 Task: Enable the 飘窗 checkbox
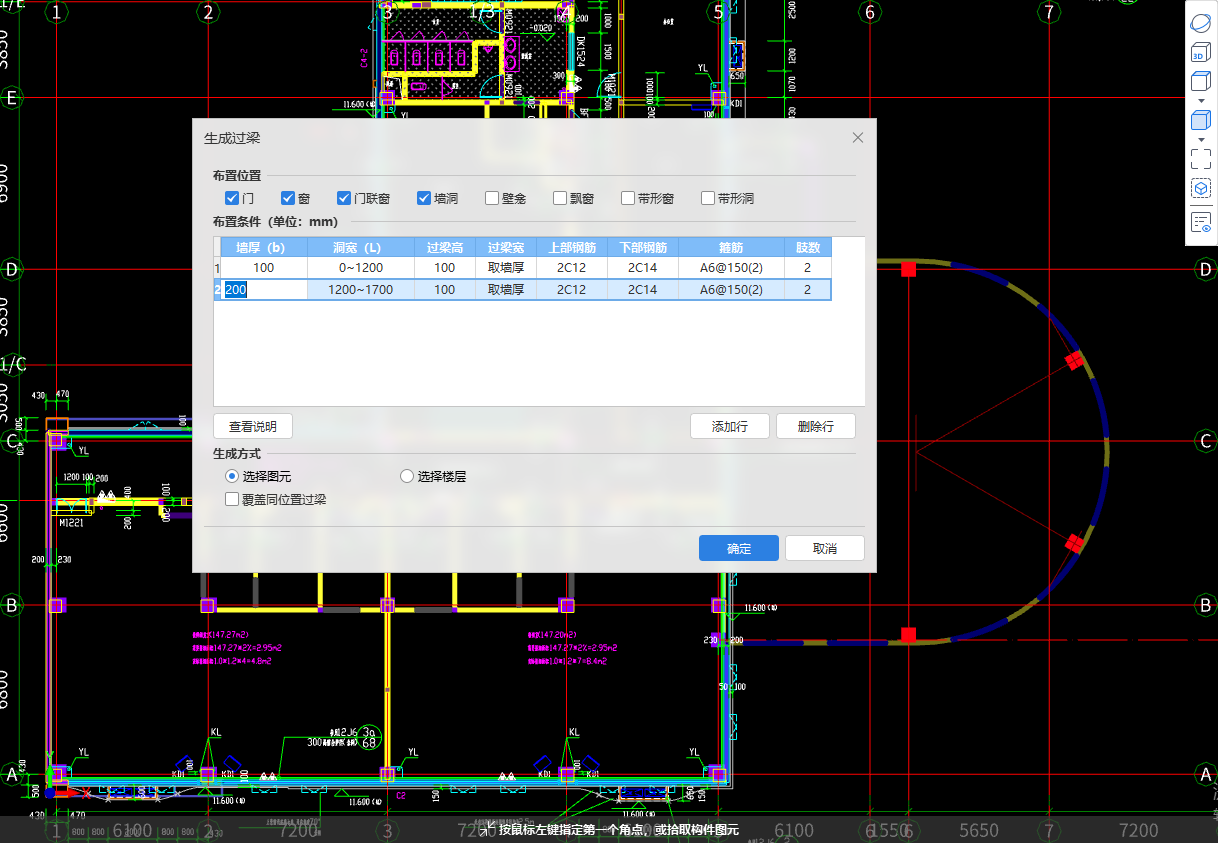(561, 198)
